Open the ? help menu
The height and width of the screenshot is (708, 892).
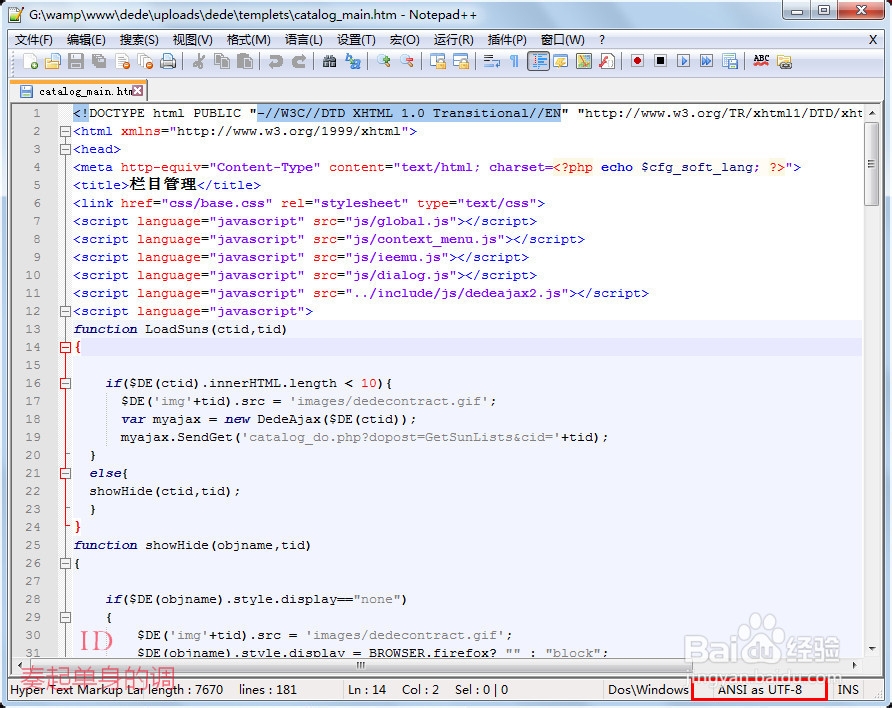click(x=602, y=40)
